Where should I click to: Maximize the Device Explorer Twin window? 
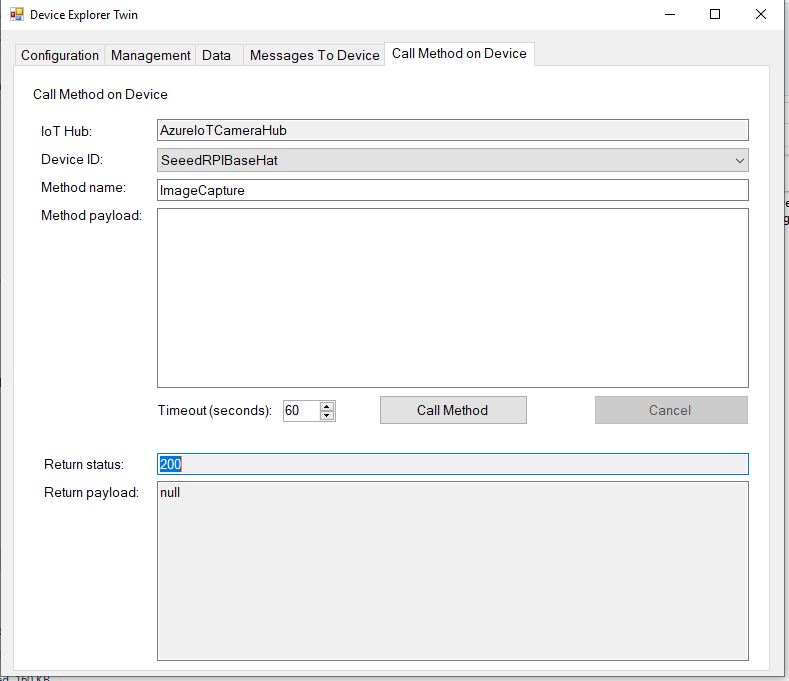[715, 15]
